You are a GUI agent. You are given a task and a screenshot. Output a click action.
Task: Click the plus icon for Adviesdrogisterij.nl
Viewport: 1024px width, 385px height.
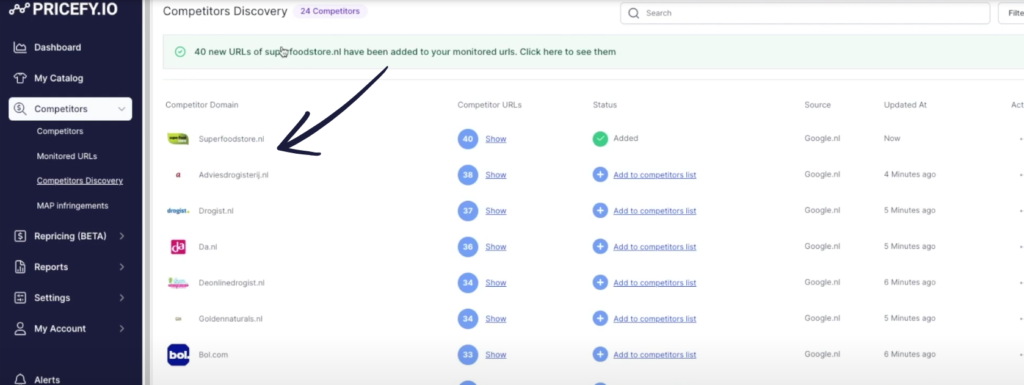click(600, 175)
